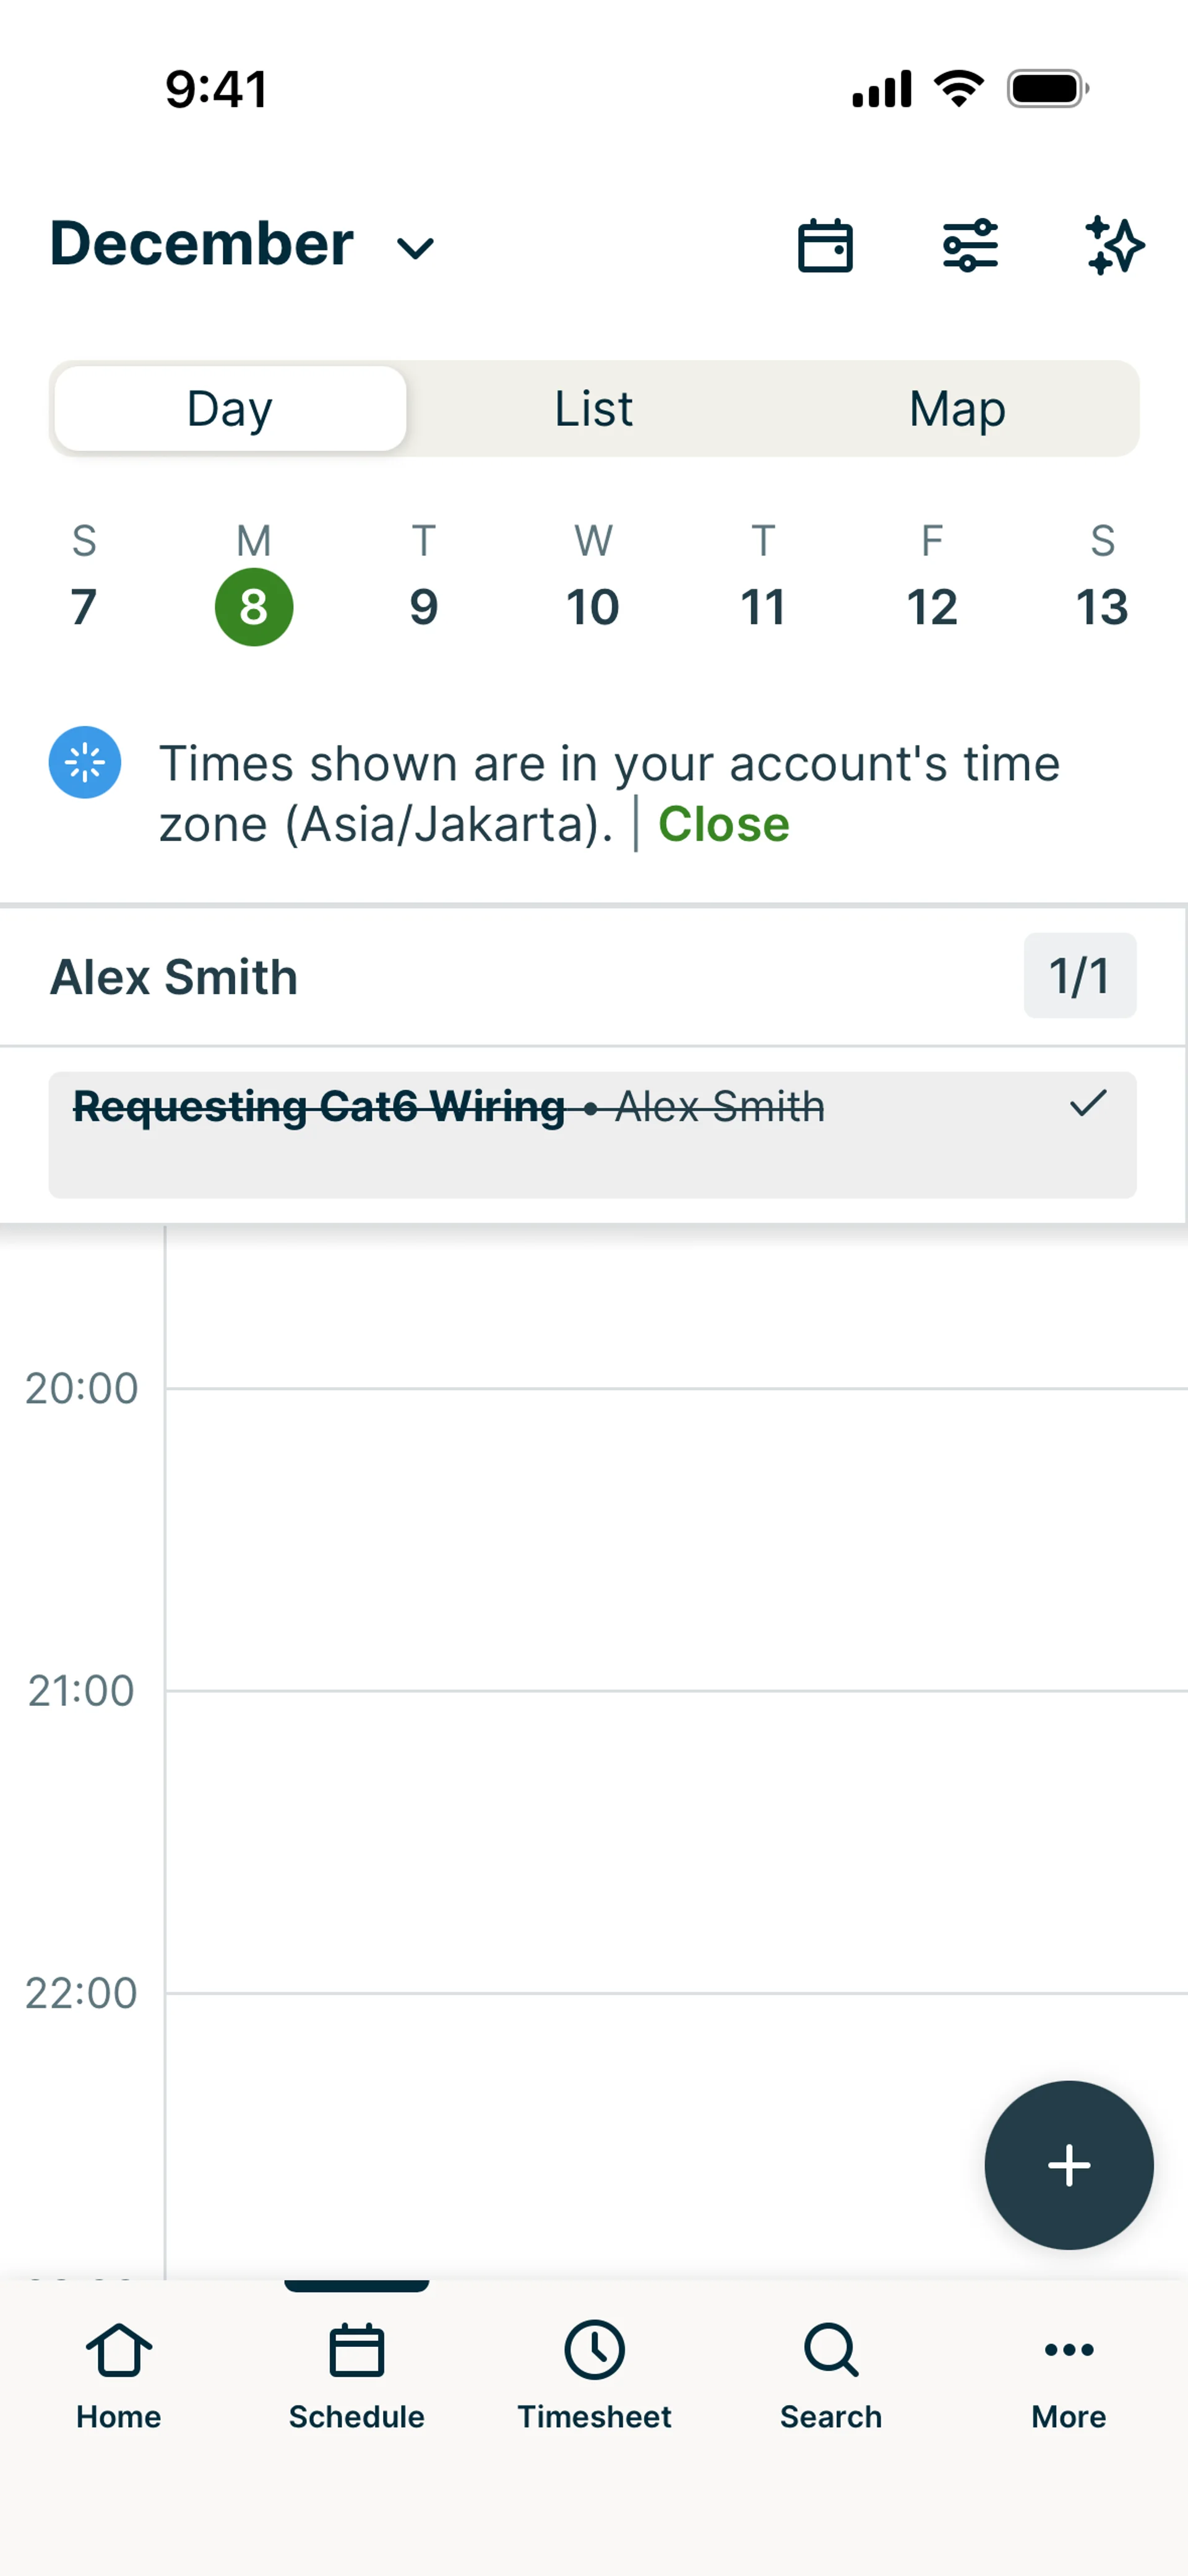Tap the sparkle AI assistant icon

click(1114, 246)
